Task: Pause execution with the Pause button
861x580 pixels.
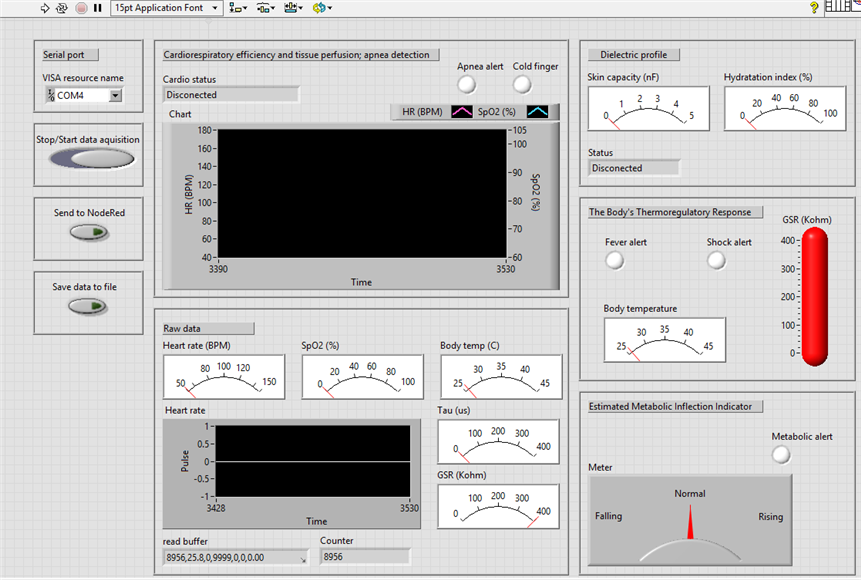Action: [98, 8]
